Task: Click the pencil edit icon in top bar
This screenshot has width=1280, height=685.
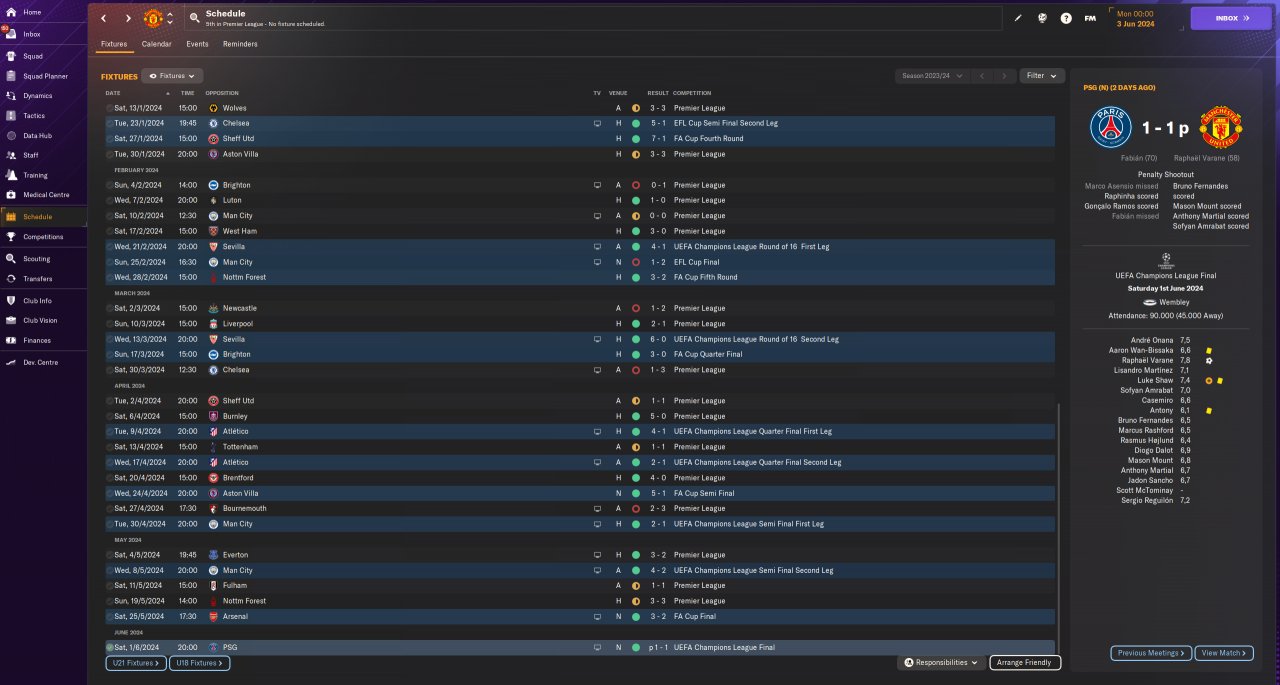Action: click(1019, 18)
